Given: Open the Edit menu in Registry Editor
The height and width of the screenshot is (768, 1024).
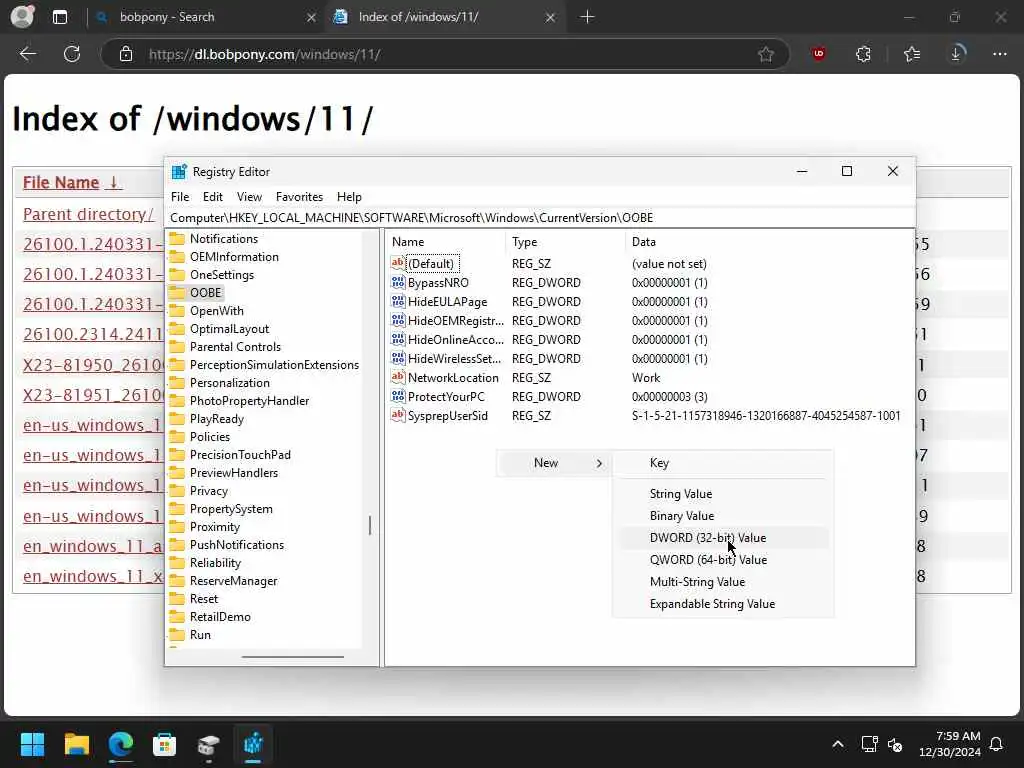Looking at the screenshot, I should pos(213,197).
